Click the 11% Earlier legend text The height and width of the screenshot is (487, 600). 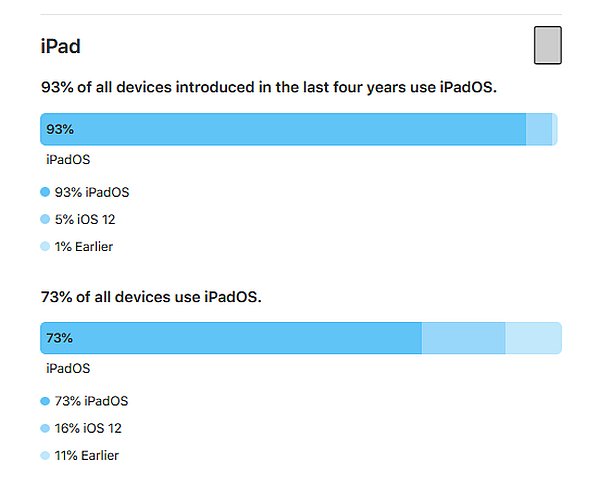click(x=87, y=455)
